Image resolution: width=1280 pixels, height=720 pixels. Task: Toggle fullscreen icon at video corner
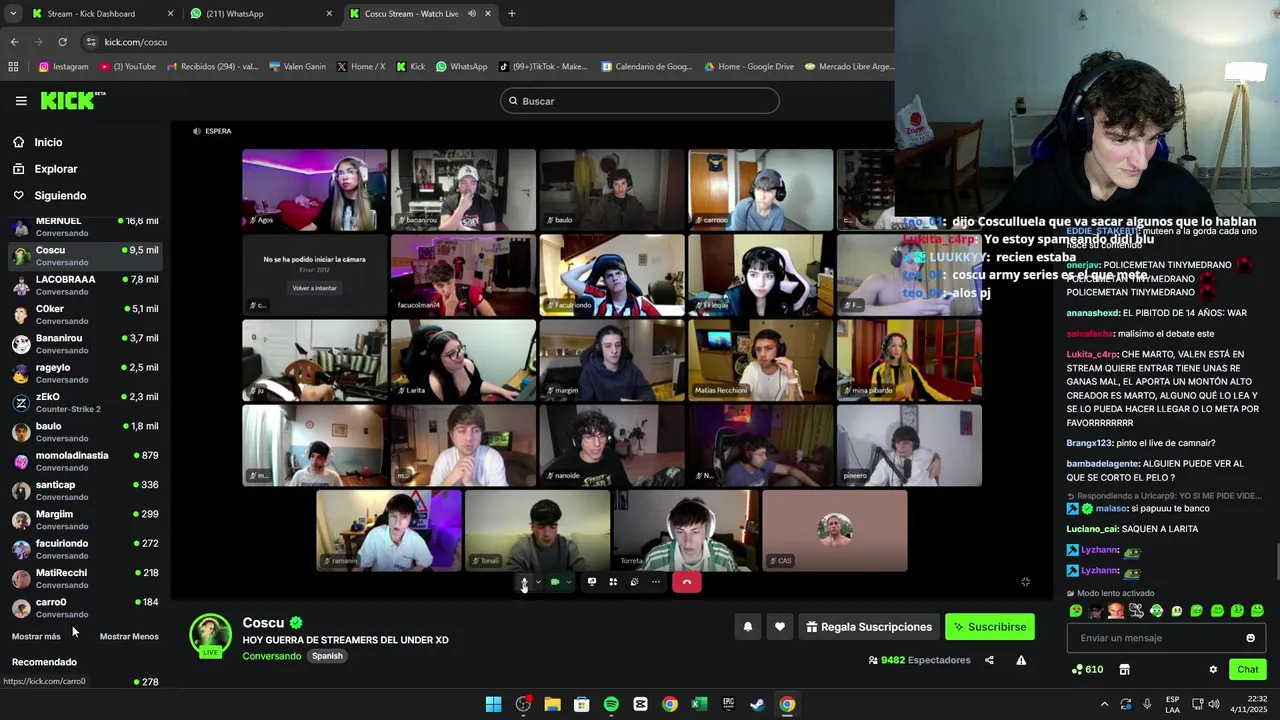coord(1025,582)
